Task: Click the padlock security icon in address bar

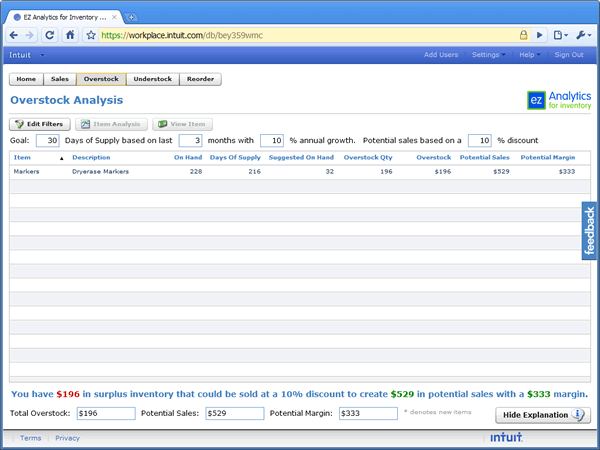Action: (523, 35)
